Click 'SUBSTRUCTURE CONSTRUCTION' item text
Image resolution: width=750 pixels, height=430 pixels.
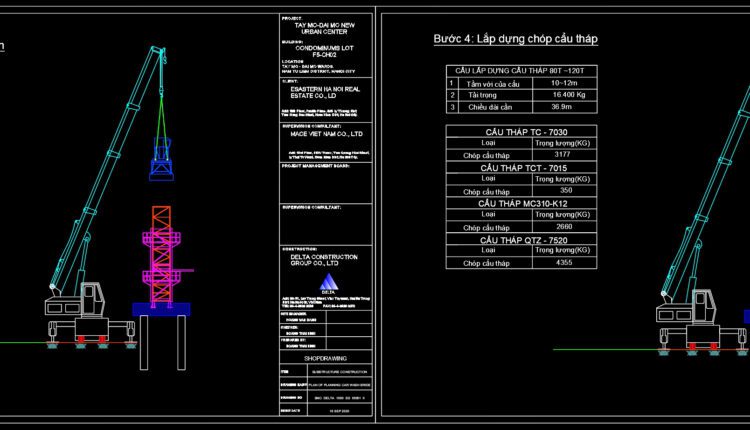click(340, 372)
